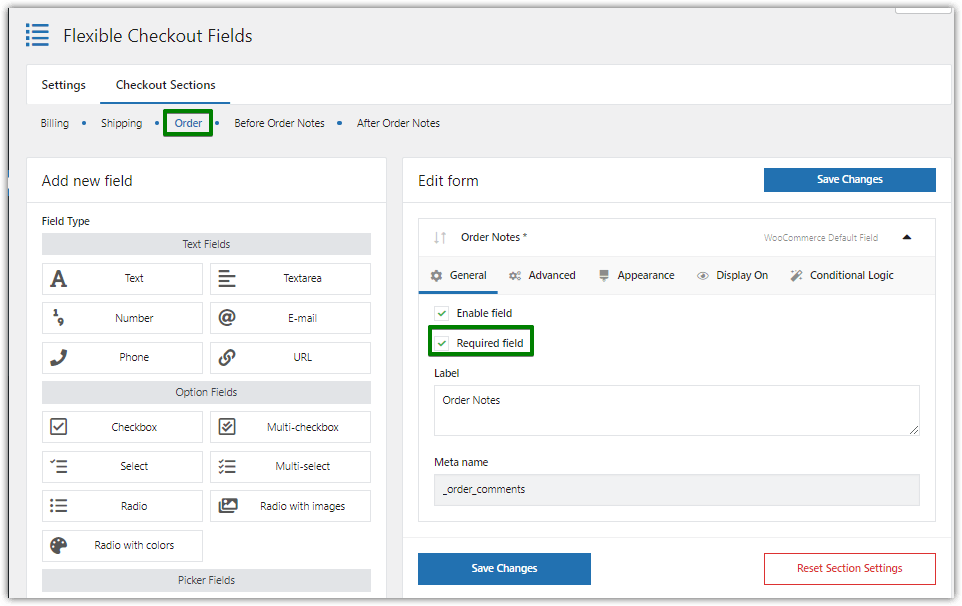Add an E-mail field type
The height and width of the screenshot is (606, 962).
pyautogui.click(x=290, y=318)
